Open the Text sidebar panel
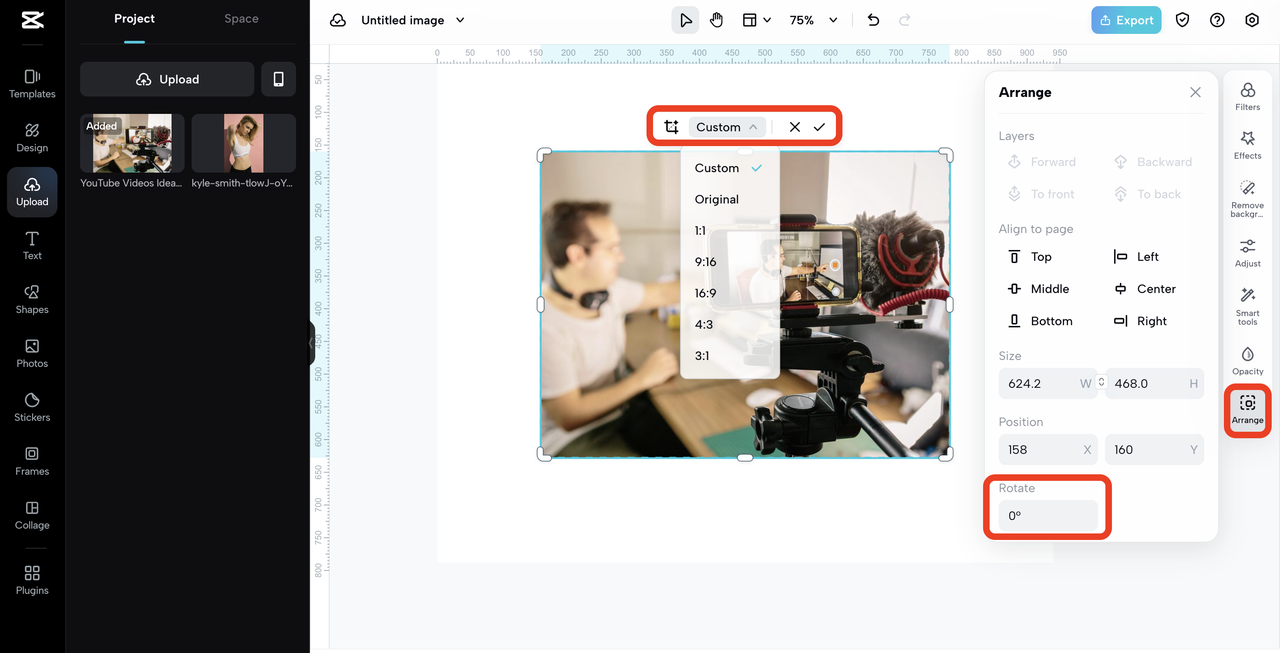1280x653 pixels. [x=32, y=246]
